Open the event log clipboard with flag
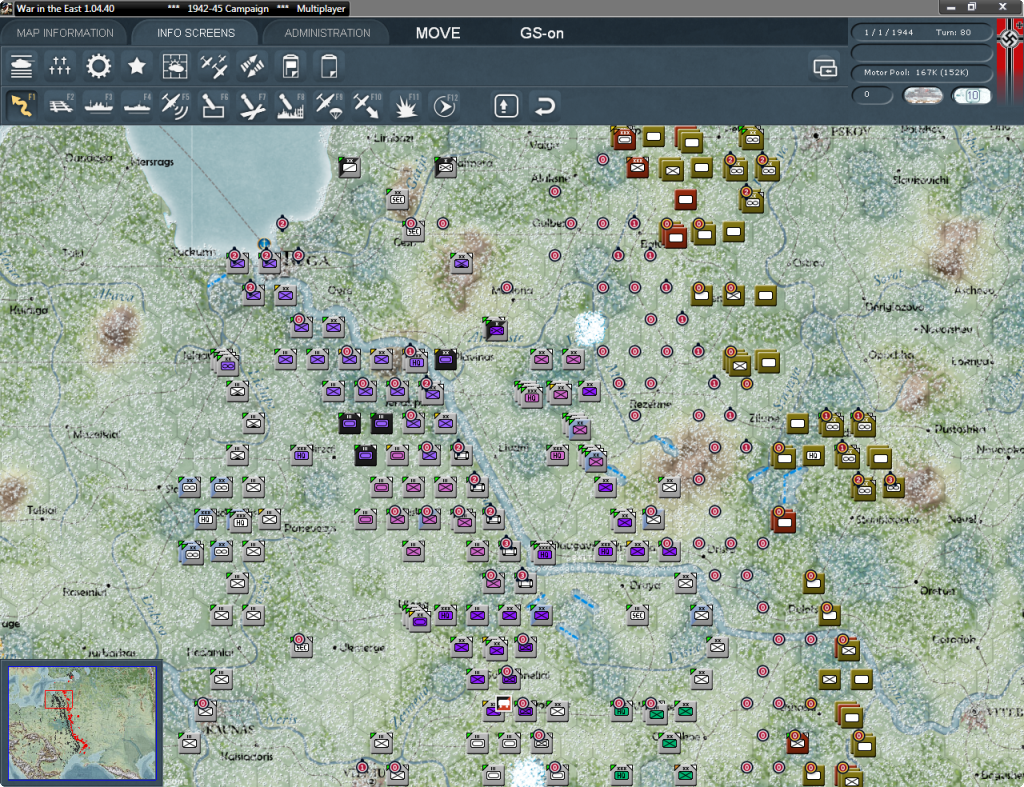Screen dimensions: 1024x787 [291, 66]
